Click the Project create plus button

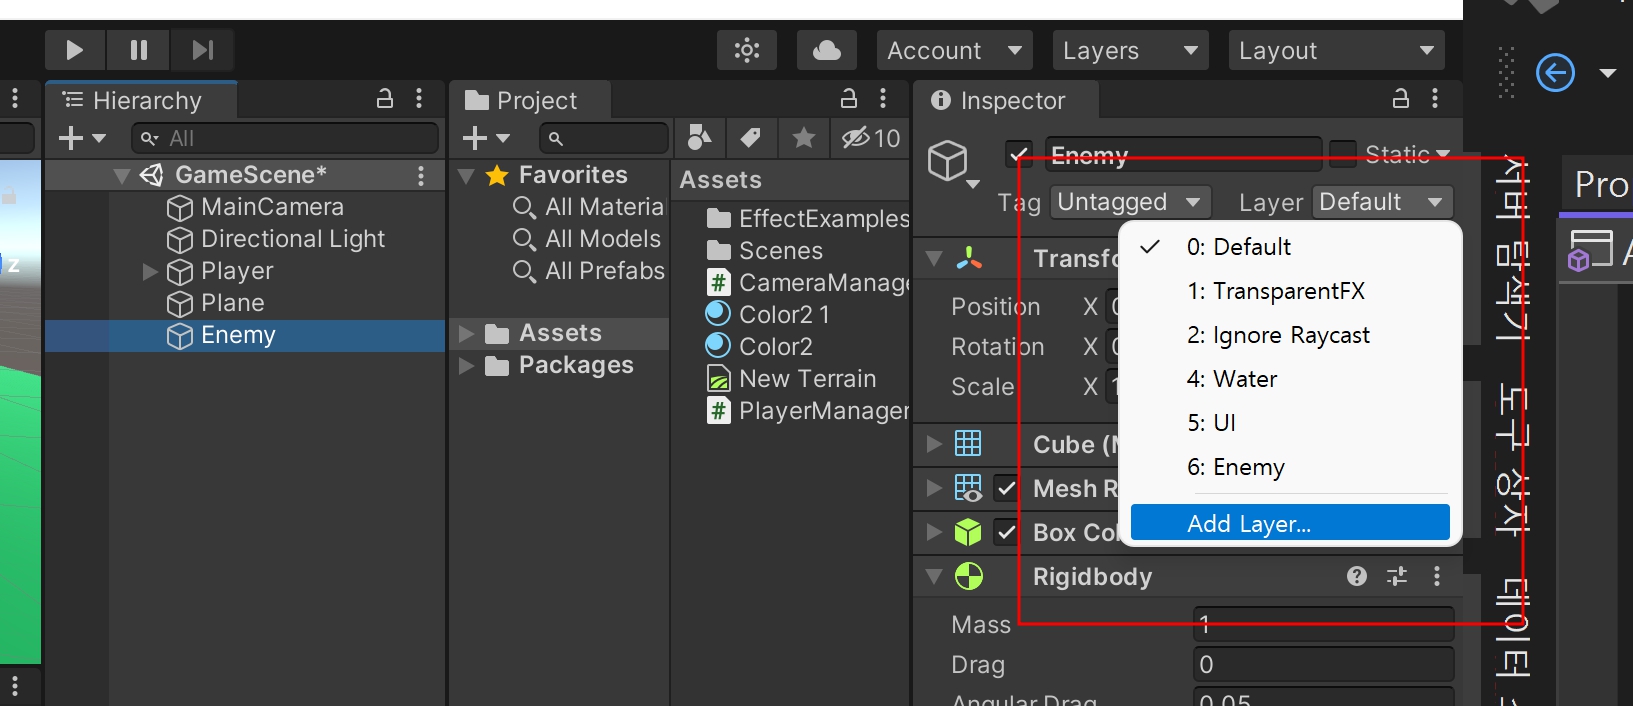487,138
